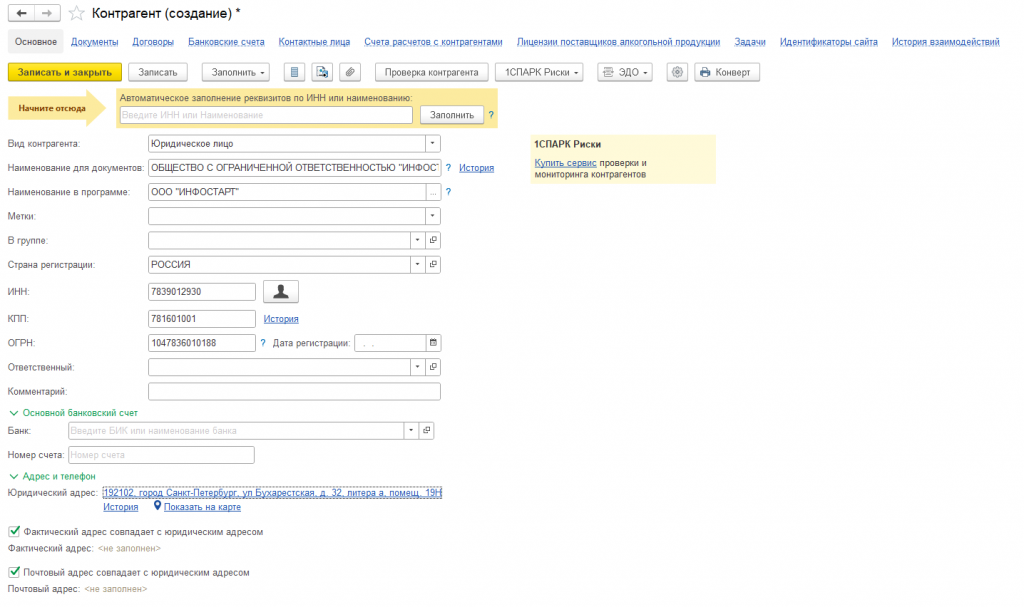
Task: Click help question mark near Заполнить button
Action: [491, 115]
